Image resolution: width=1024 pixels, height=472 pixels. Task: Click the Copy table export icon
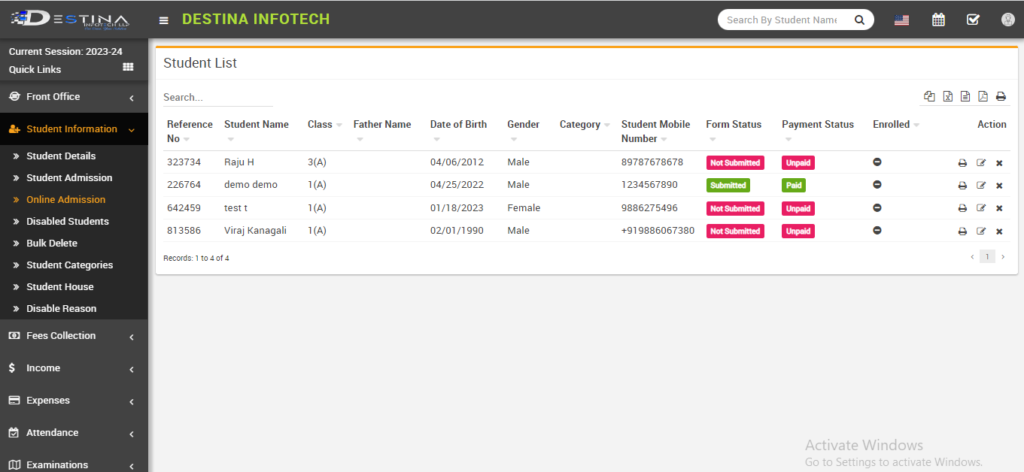click(x=929, y=96)
